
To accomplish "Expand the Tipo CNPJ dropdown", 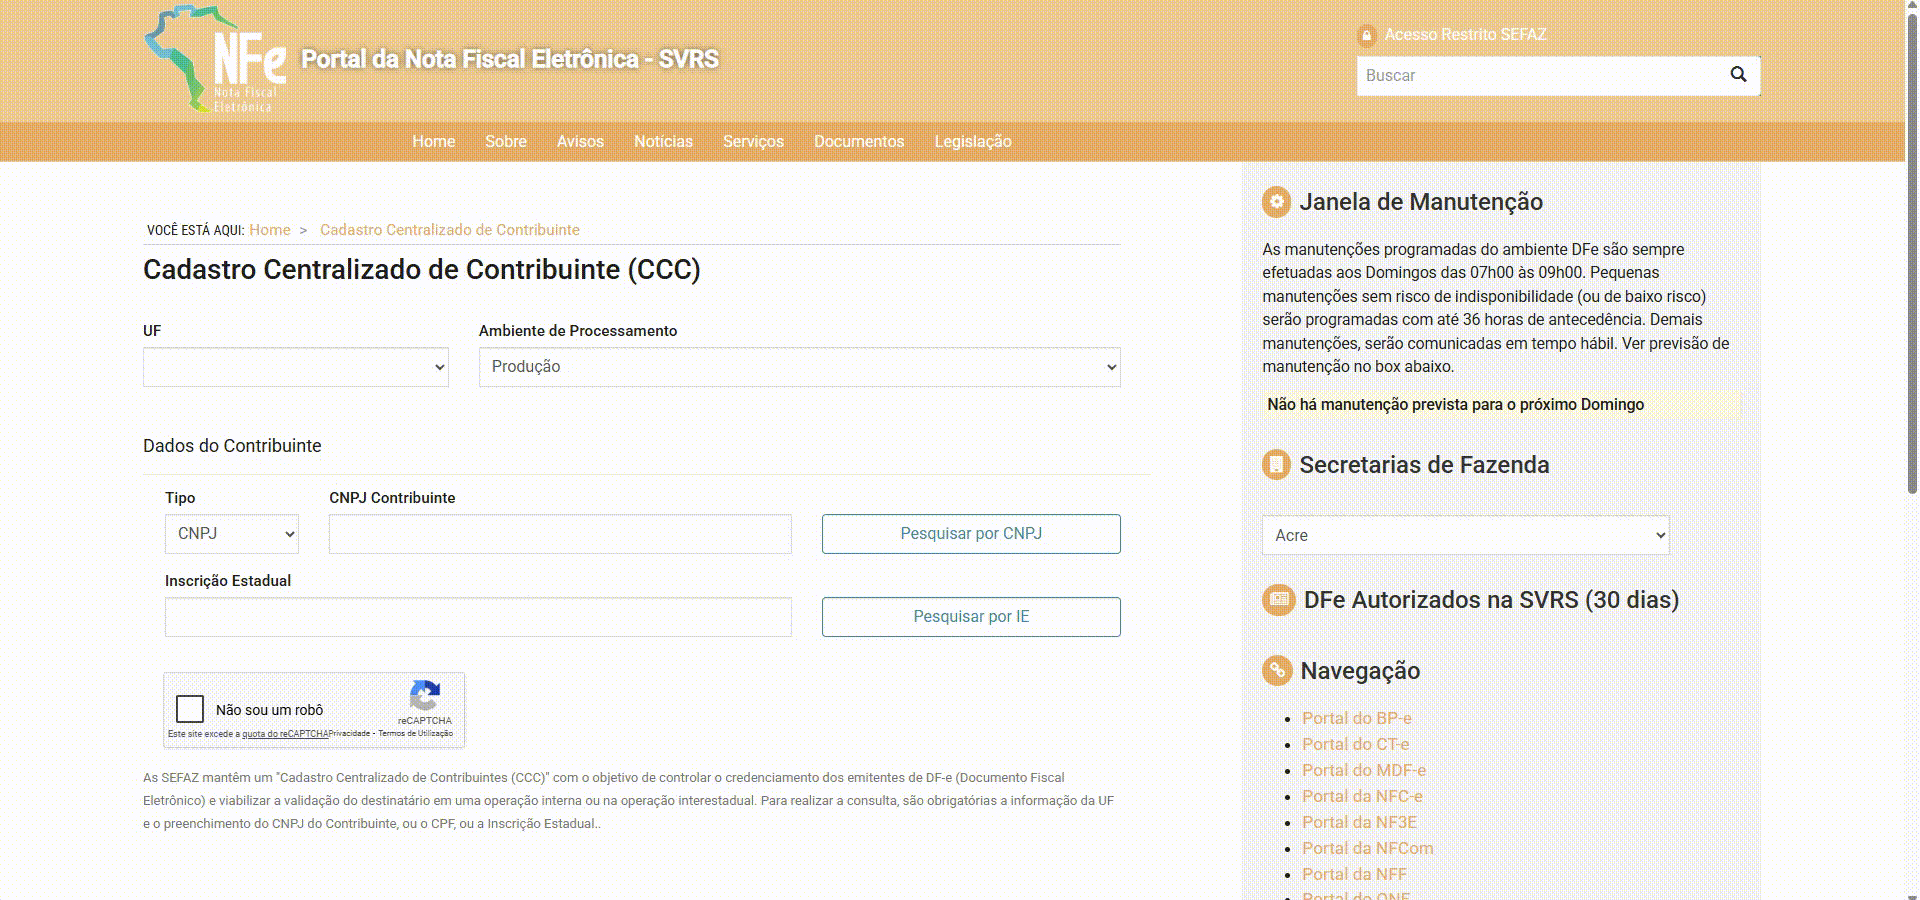I will (x=232, y=534).
